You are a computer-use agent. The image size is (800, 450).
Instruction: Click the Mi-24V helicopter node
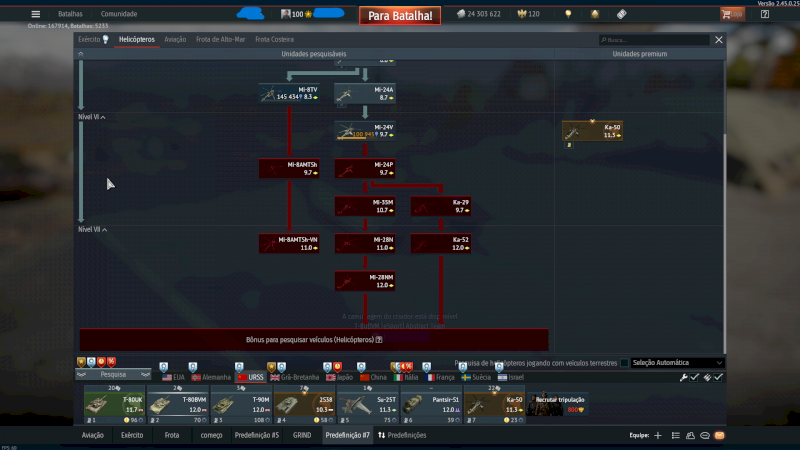(365, 131)
